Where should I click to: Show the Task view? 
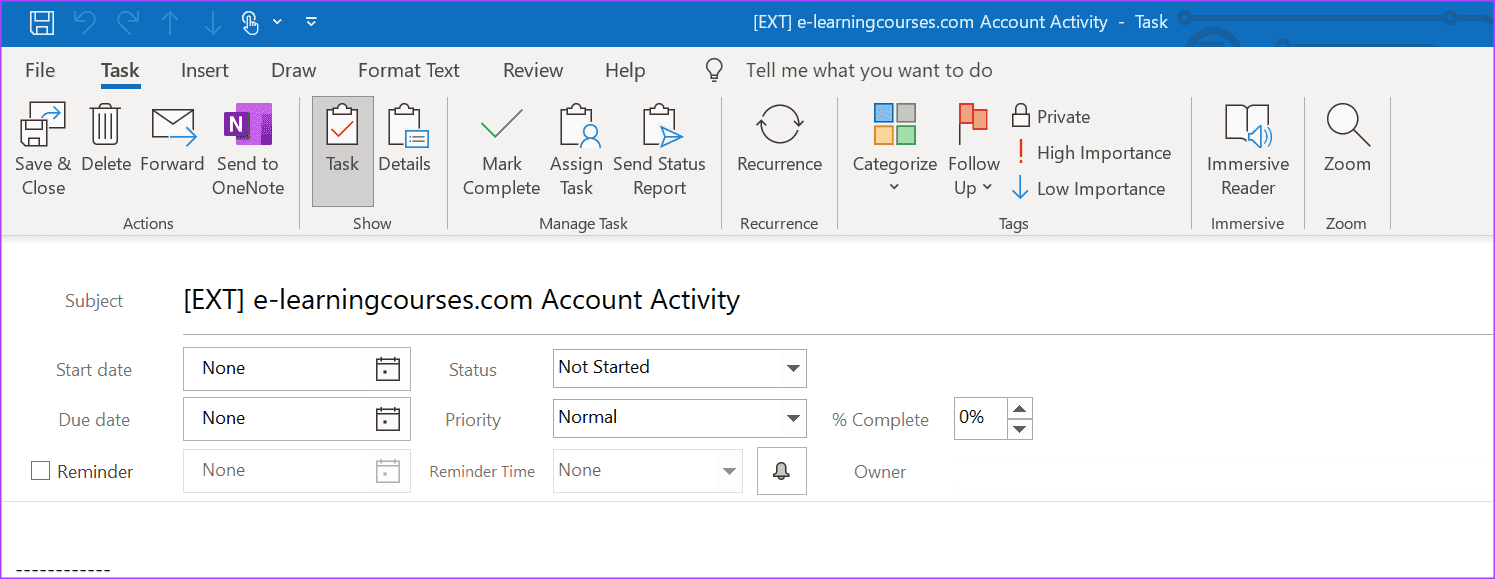(x=343, y=150)
